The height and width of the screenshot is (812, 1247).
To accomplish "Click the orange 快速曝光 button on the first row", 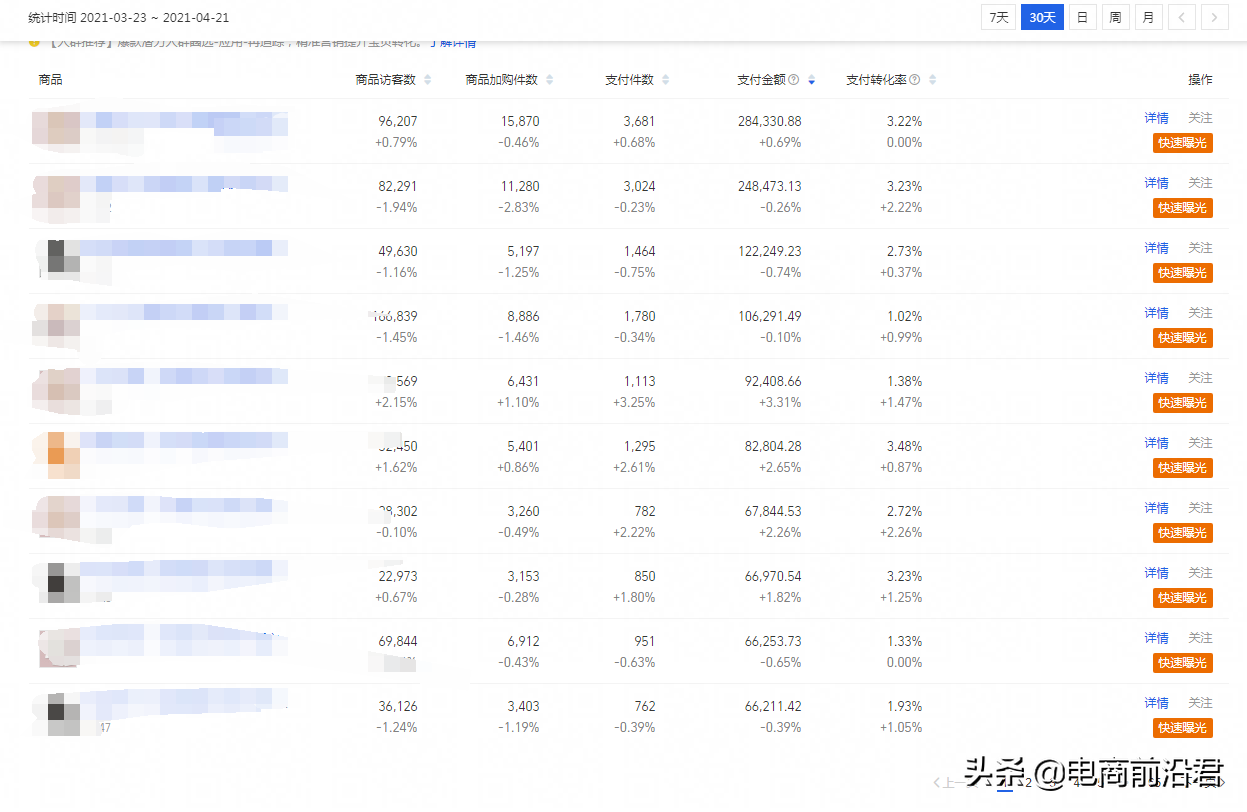I will (1182, 142).
